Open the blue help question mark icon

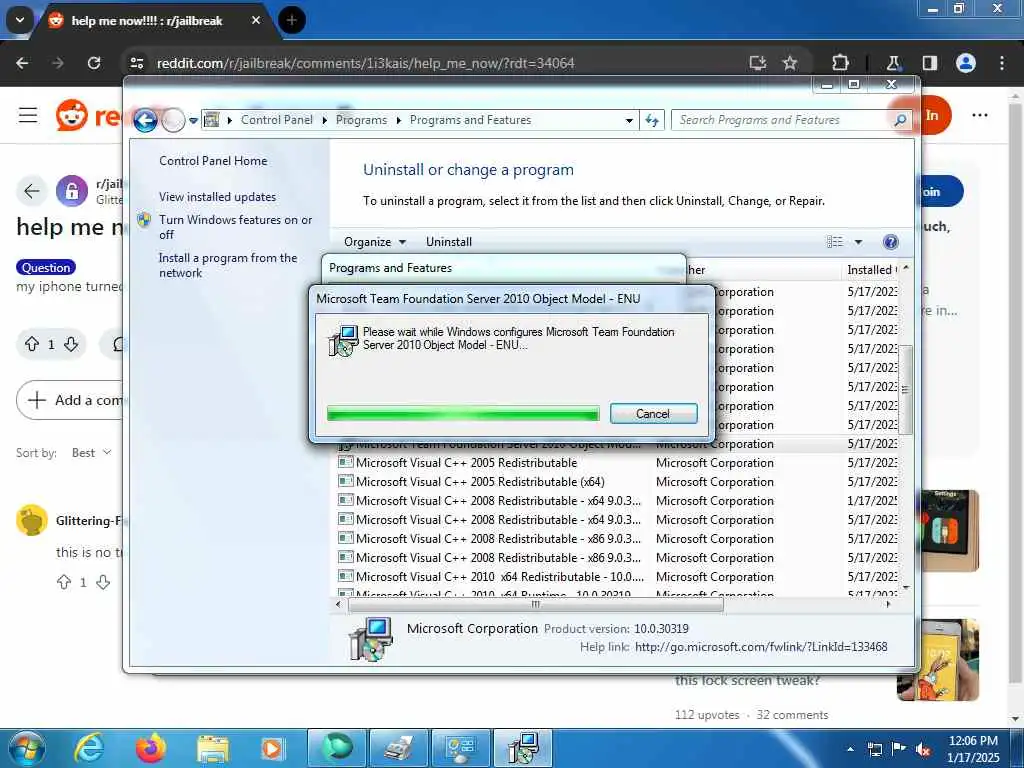[890, 242]
